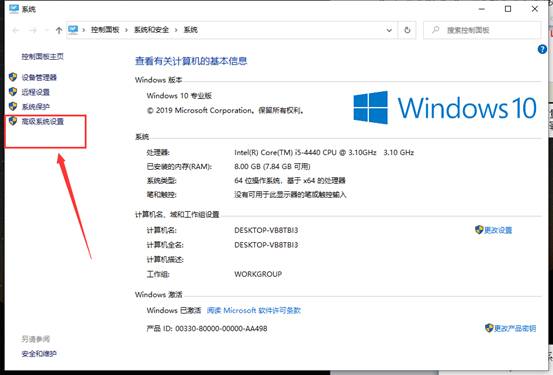Image resolution: width=553 pixels, height=375 pixels.
Task: Expand the address bar history dropdown
Action: coord(389,30)
